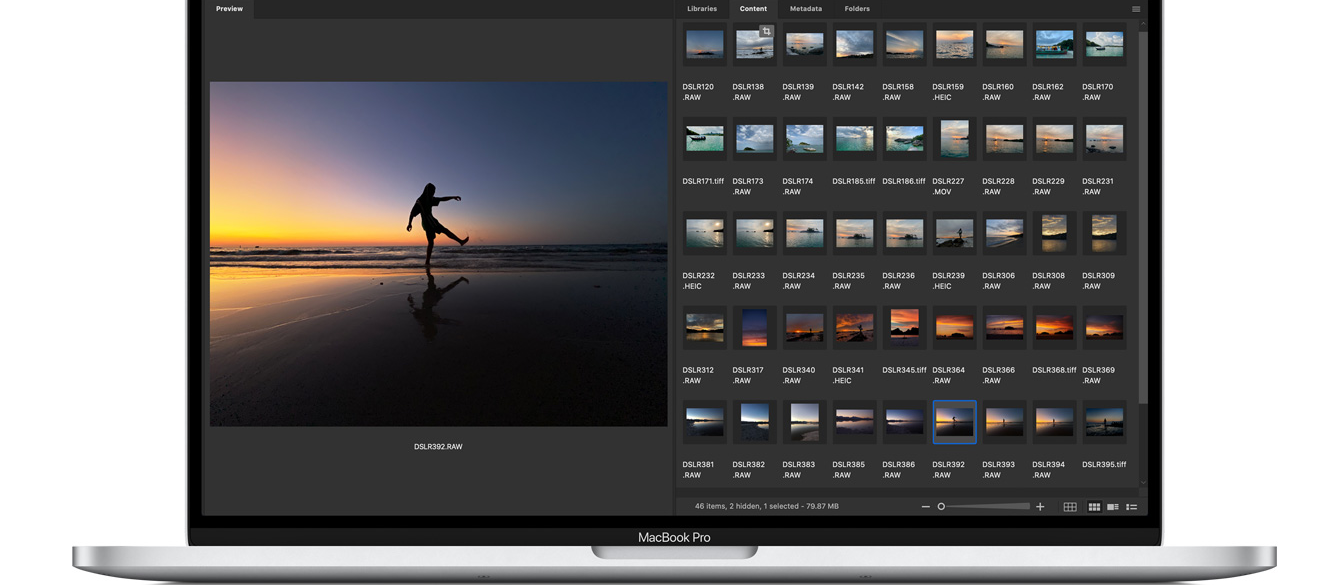Screen dimensions: 1336x585
Task: Open the Content panel hamburger menu
Action: 1135,9
